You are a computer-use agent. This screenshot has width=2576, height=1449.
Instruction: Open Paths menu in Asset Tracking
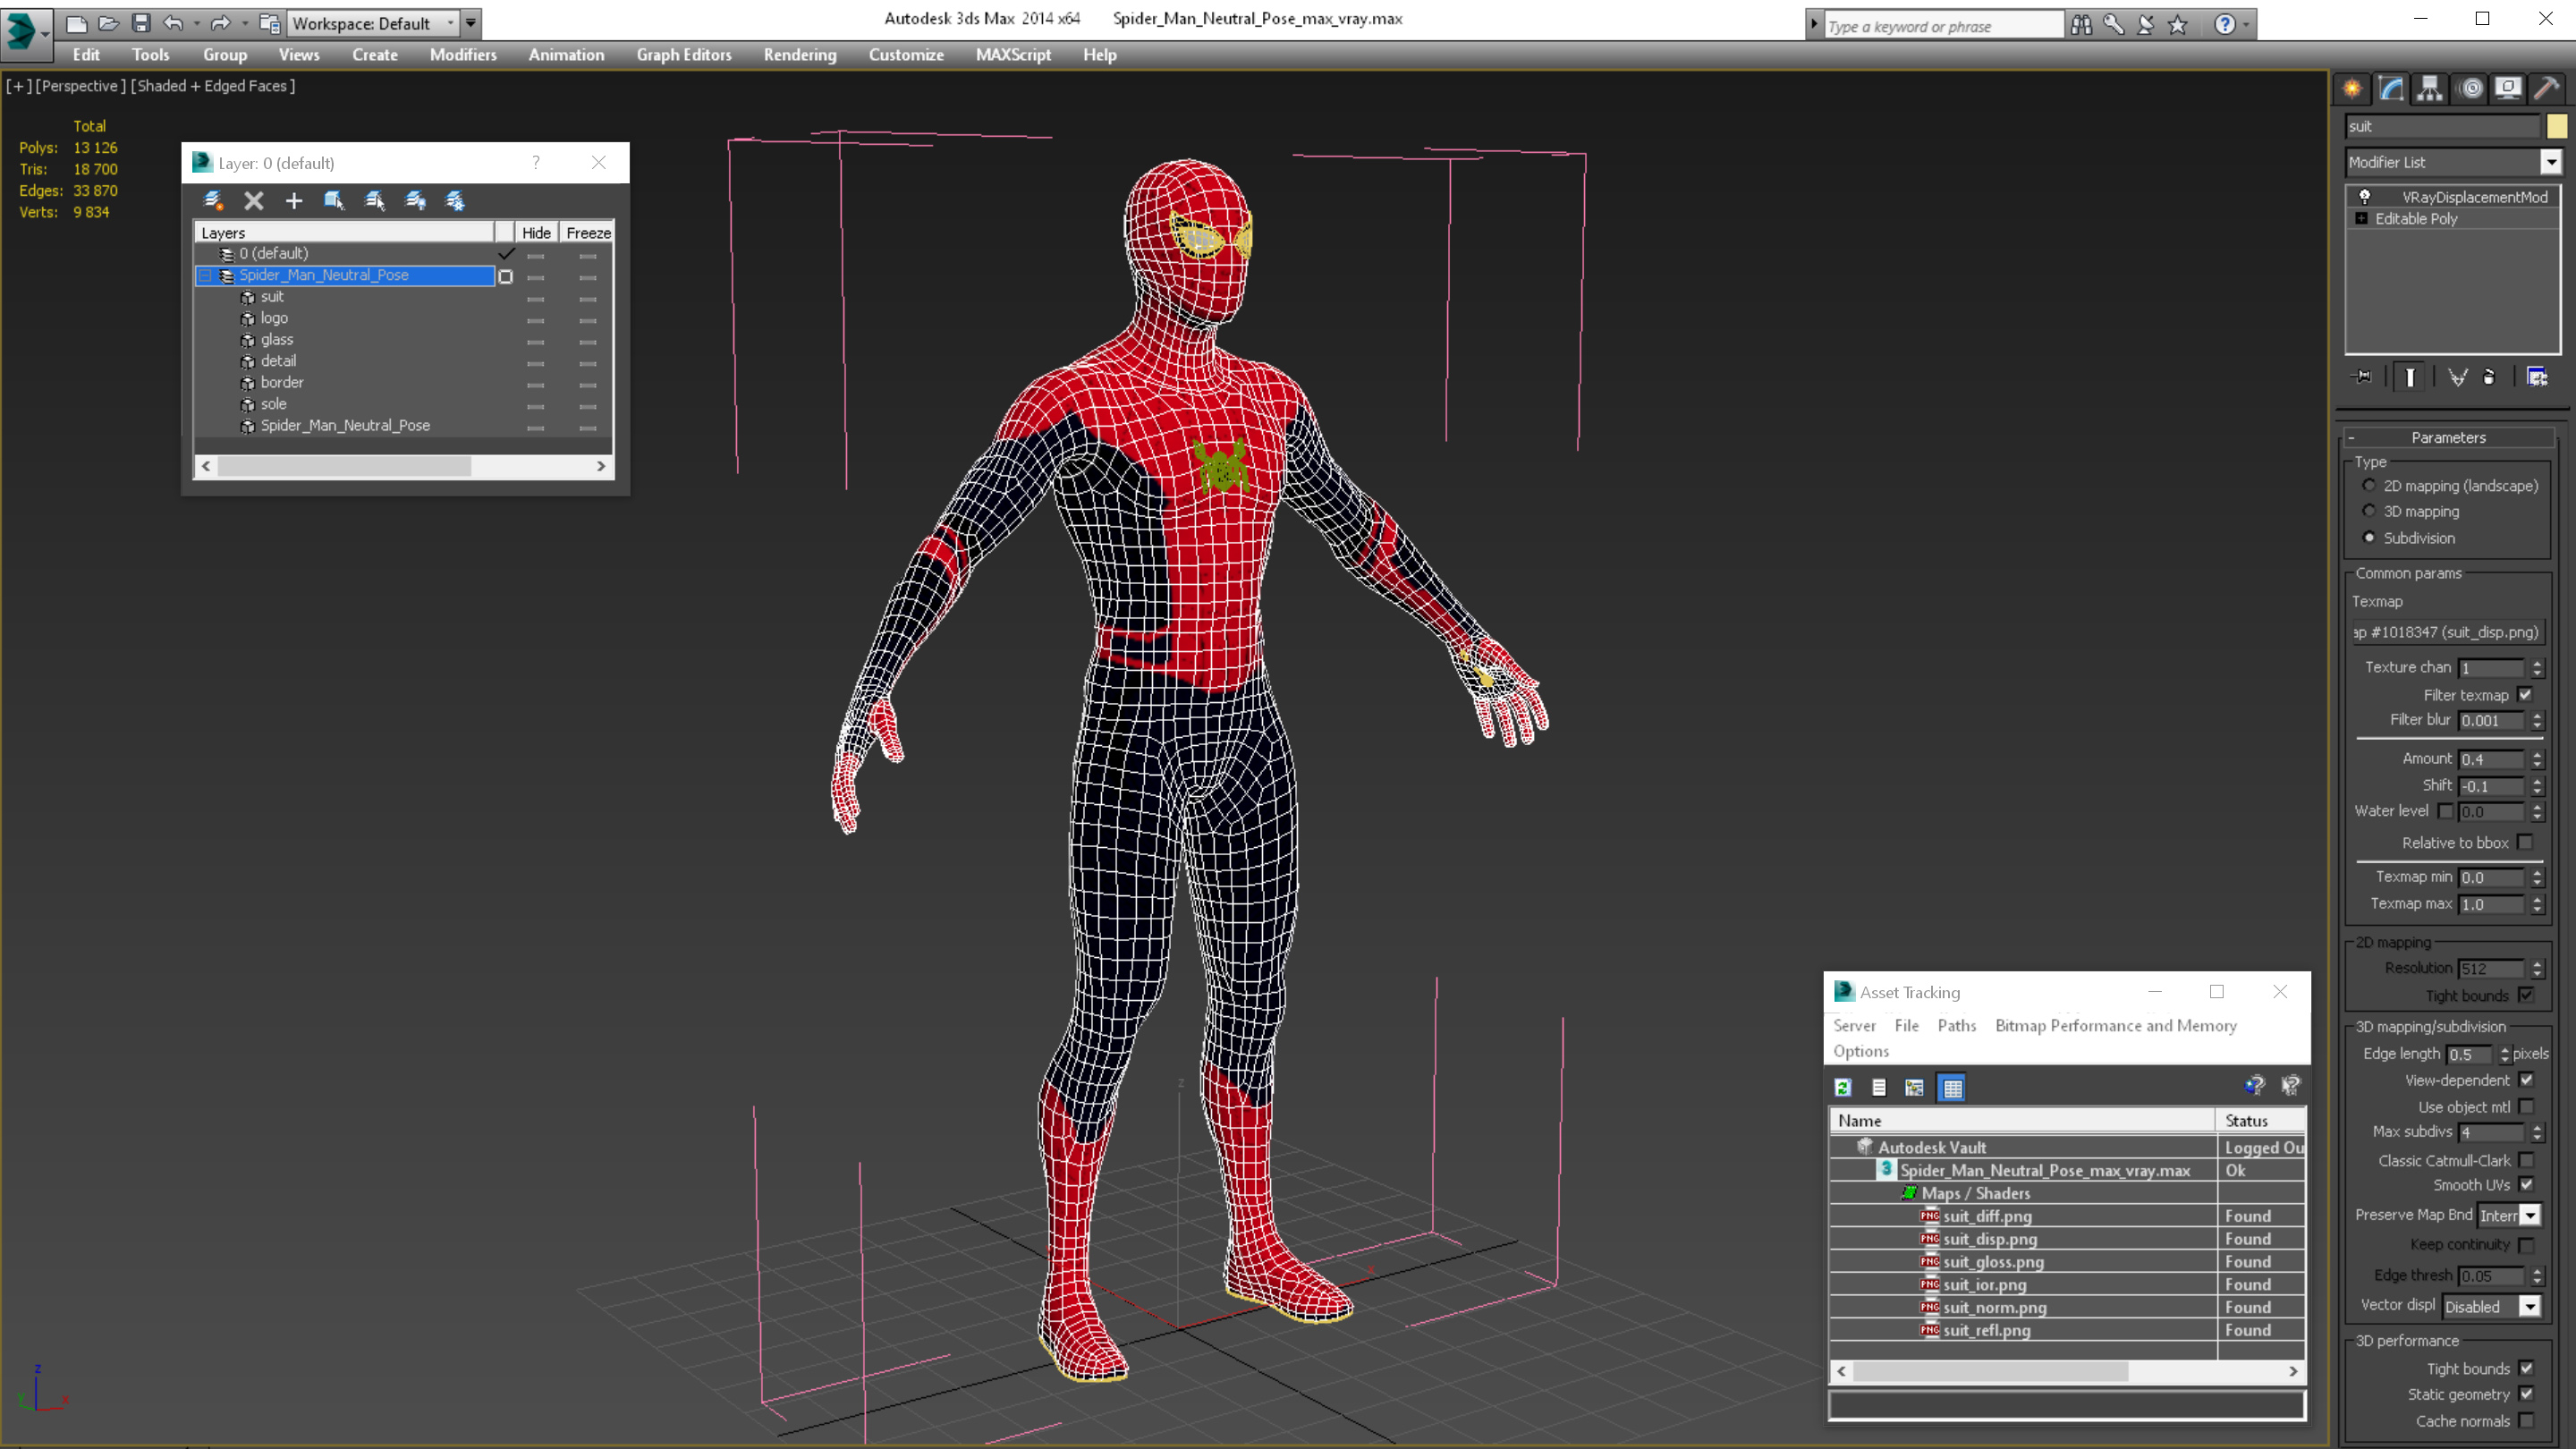click(1956, 1026)
